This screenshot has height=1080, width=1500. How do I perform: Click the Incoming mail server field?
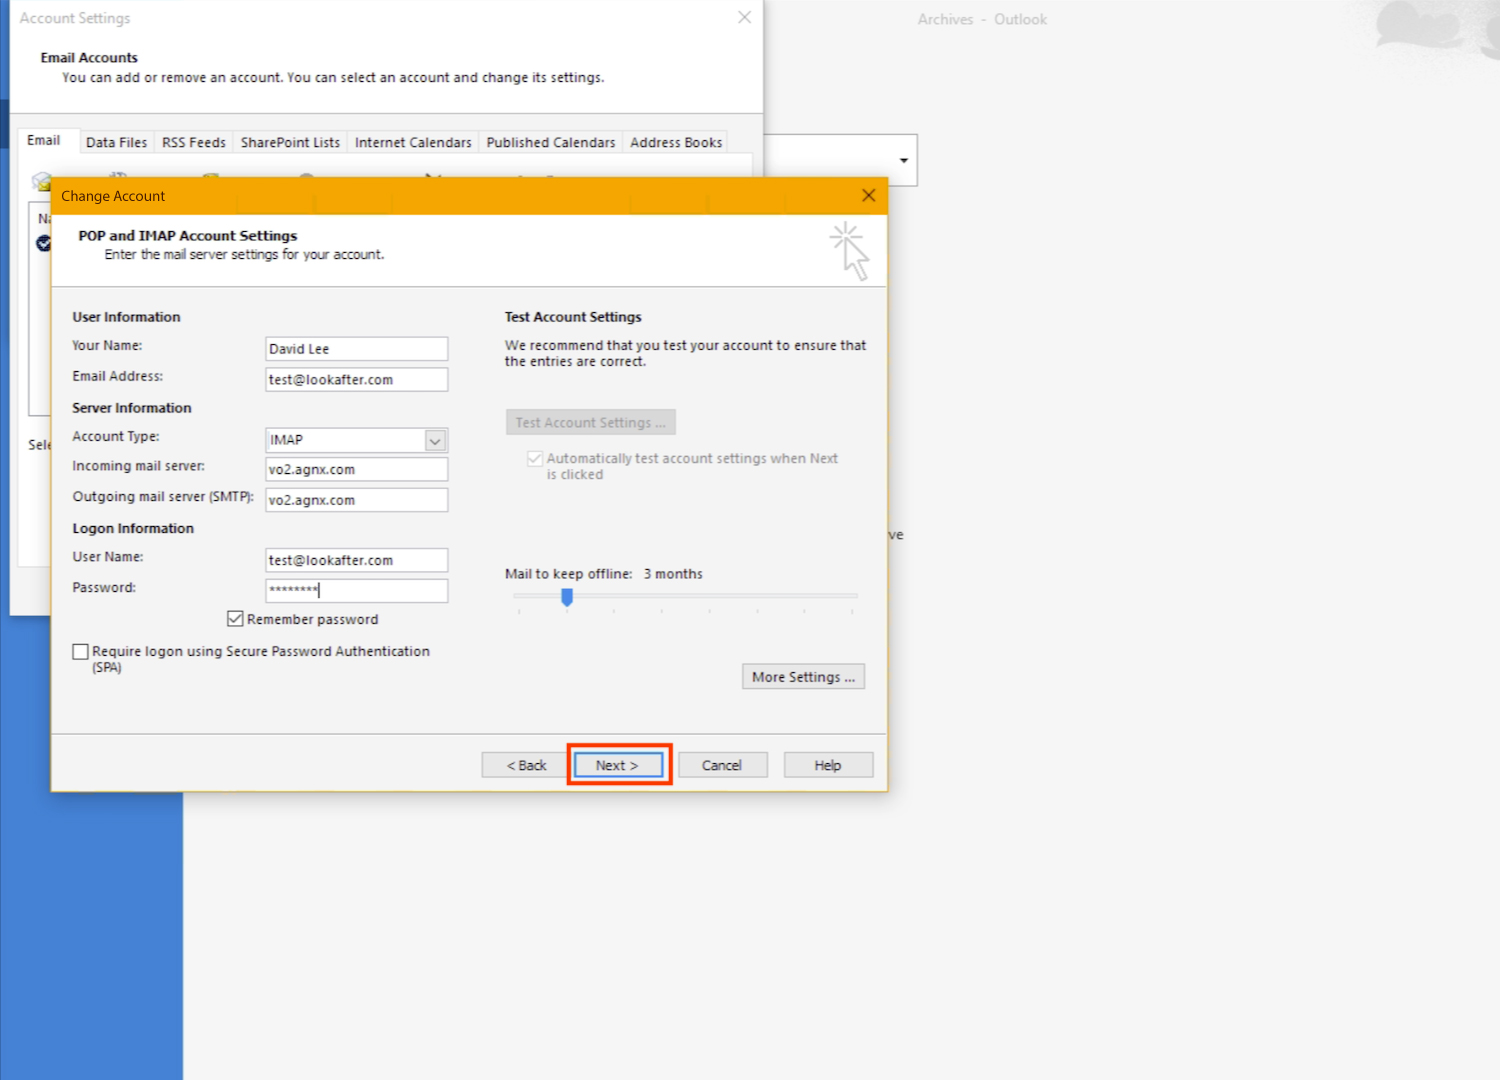(356, 470)
